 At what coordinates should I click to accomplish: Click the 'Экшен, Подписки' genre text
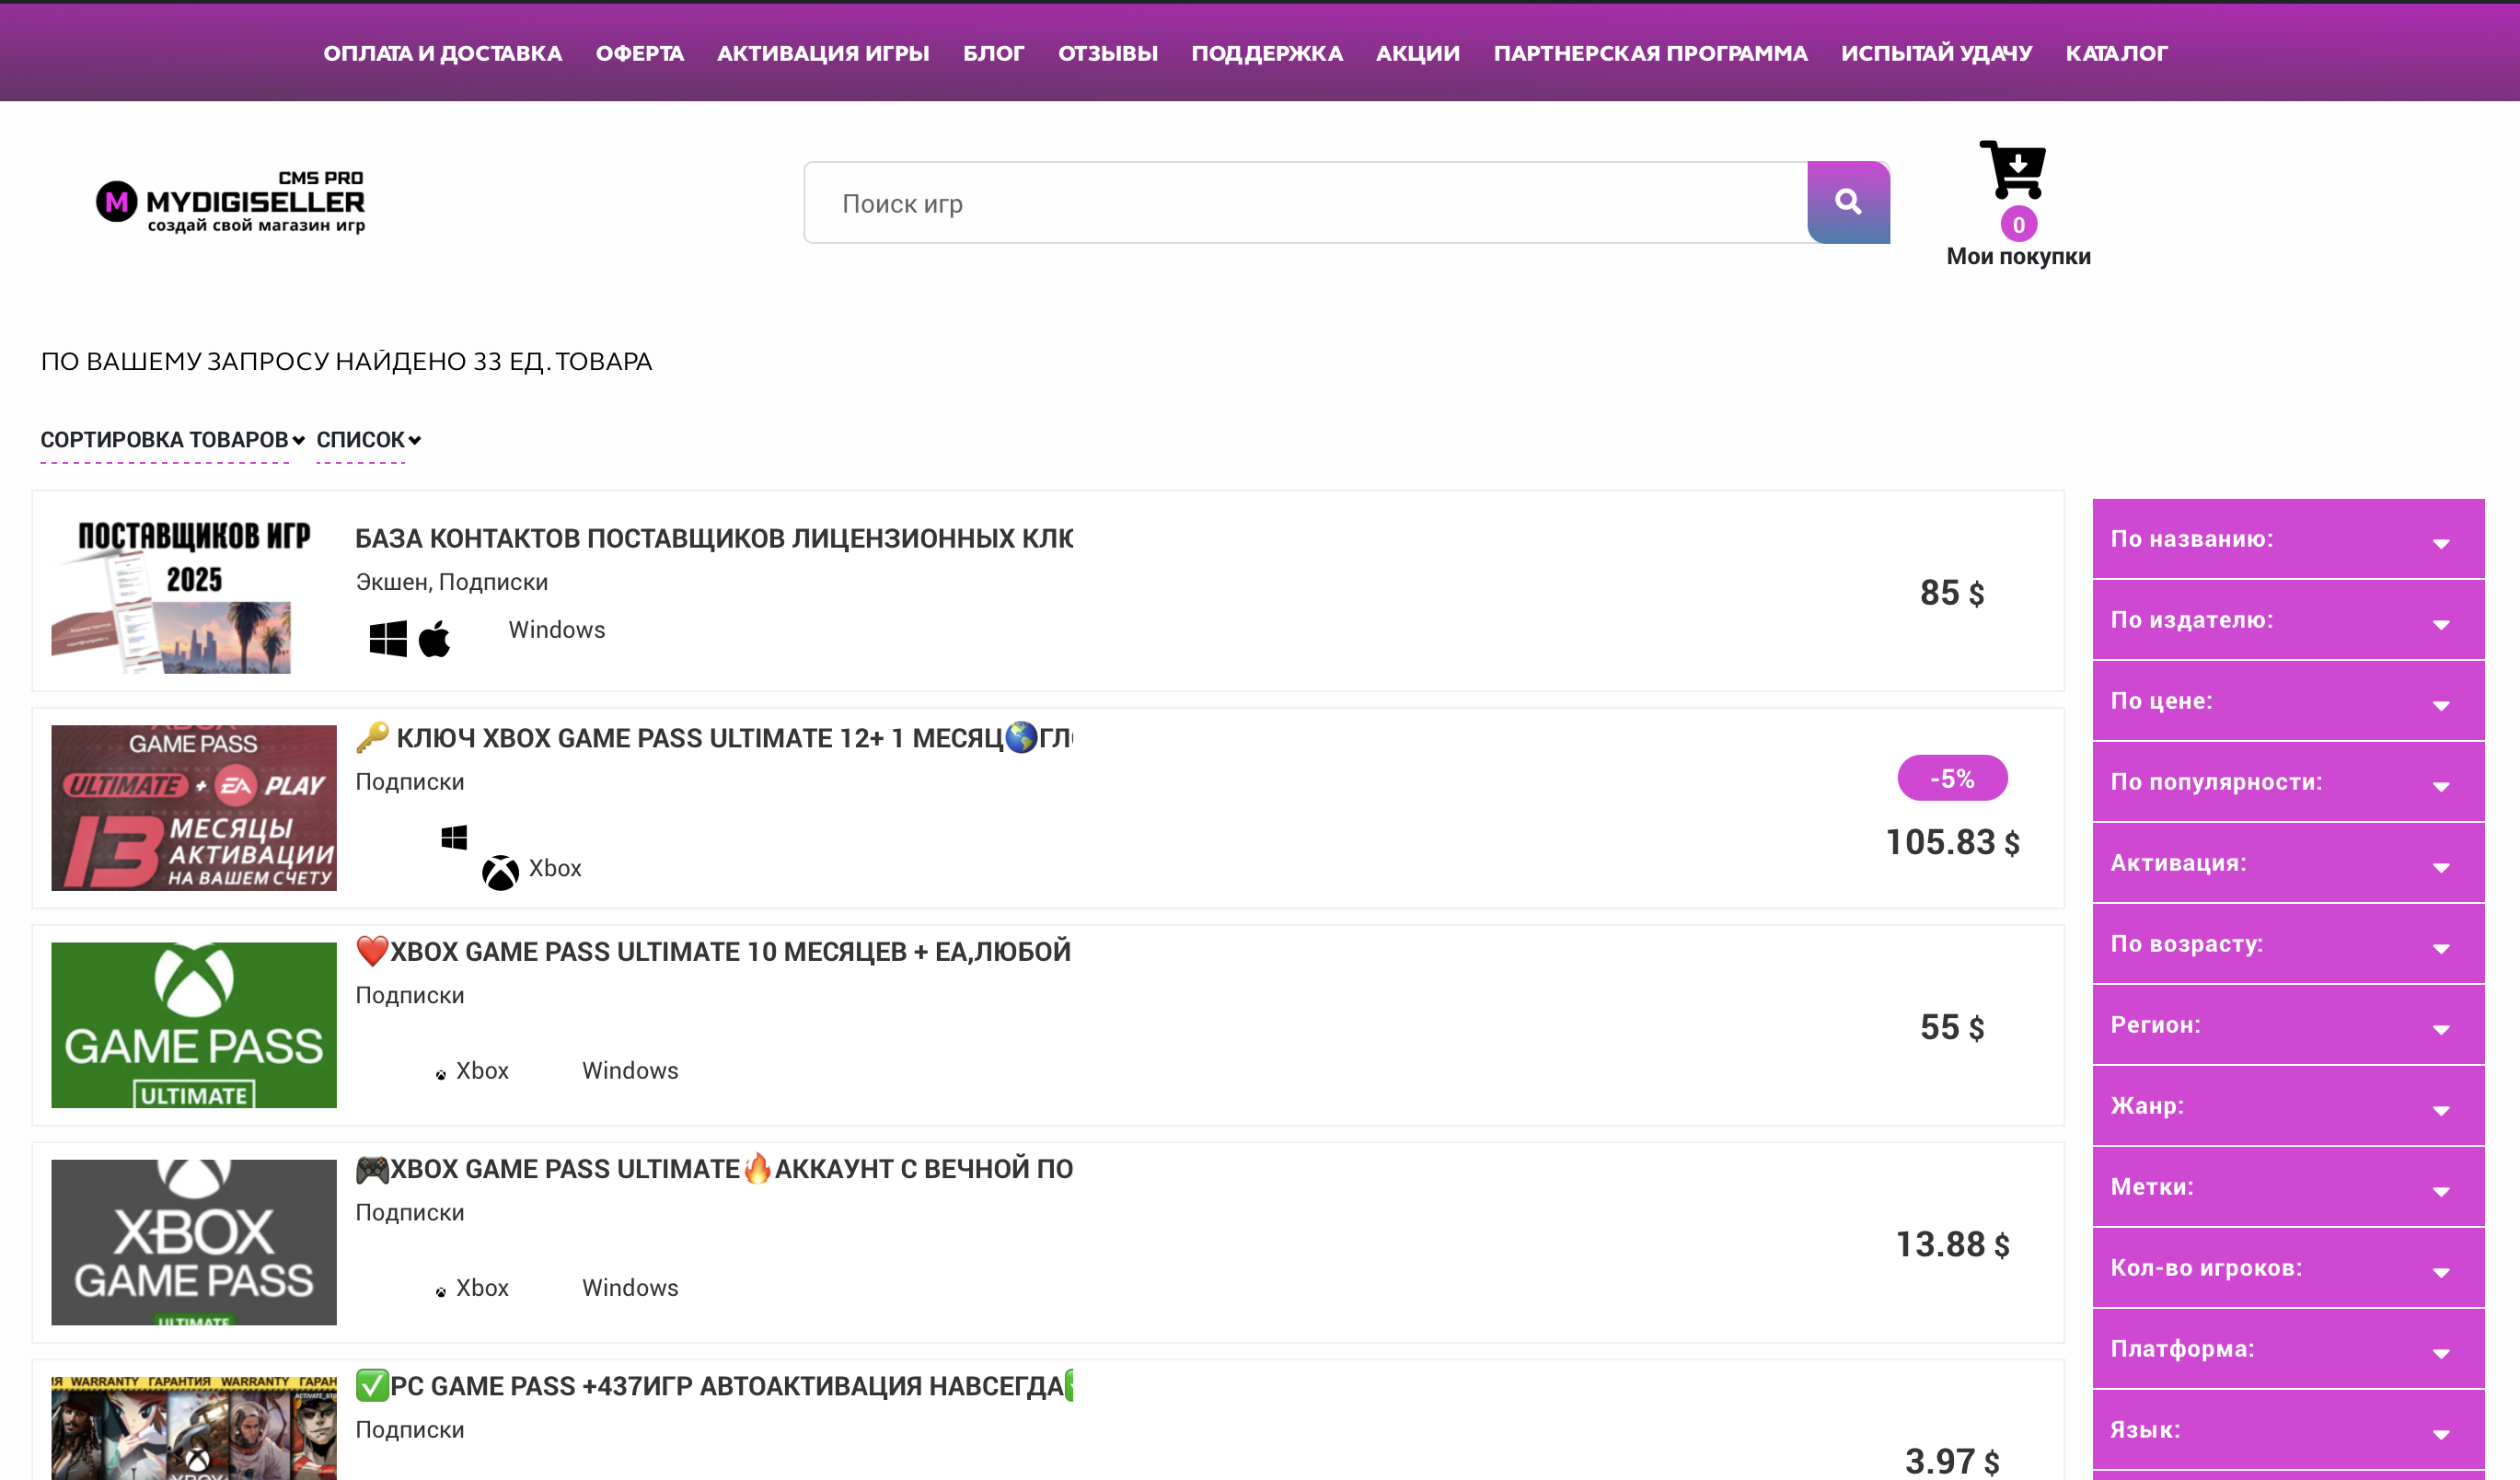coord(452,582)
